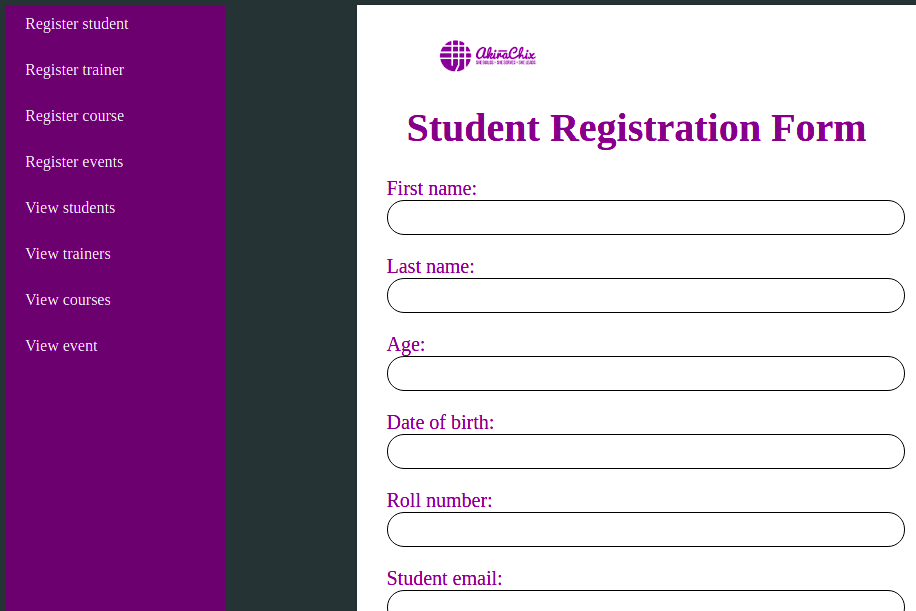Click into the Last name field
The image size is (916, 611).
(x=645, y=296)
